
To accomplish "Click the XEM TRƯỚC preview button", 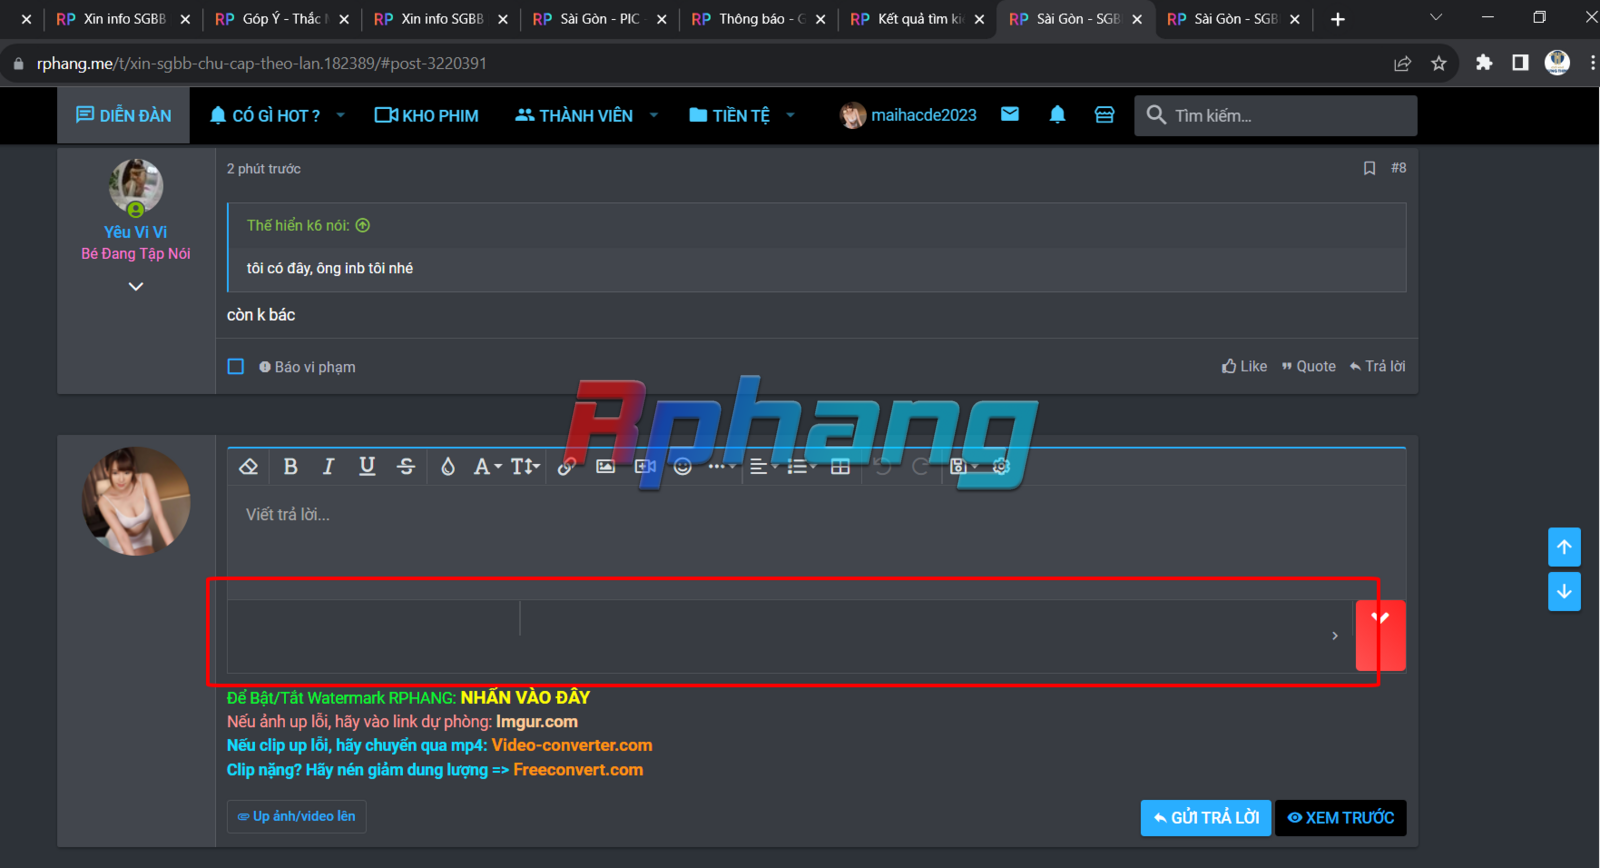I will tap(1341, 818).
